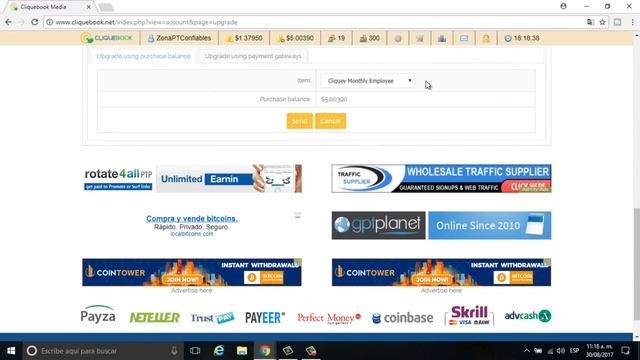Click the ad options icon beside the bitcoin ad
This screenshot has width=640, height=360.
(x=298, y=215)
